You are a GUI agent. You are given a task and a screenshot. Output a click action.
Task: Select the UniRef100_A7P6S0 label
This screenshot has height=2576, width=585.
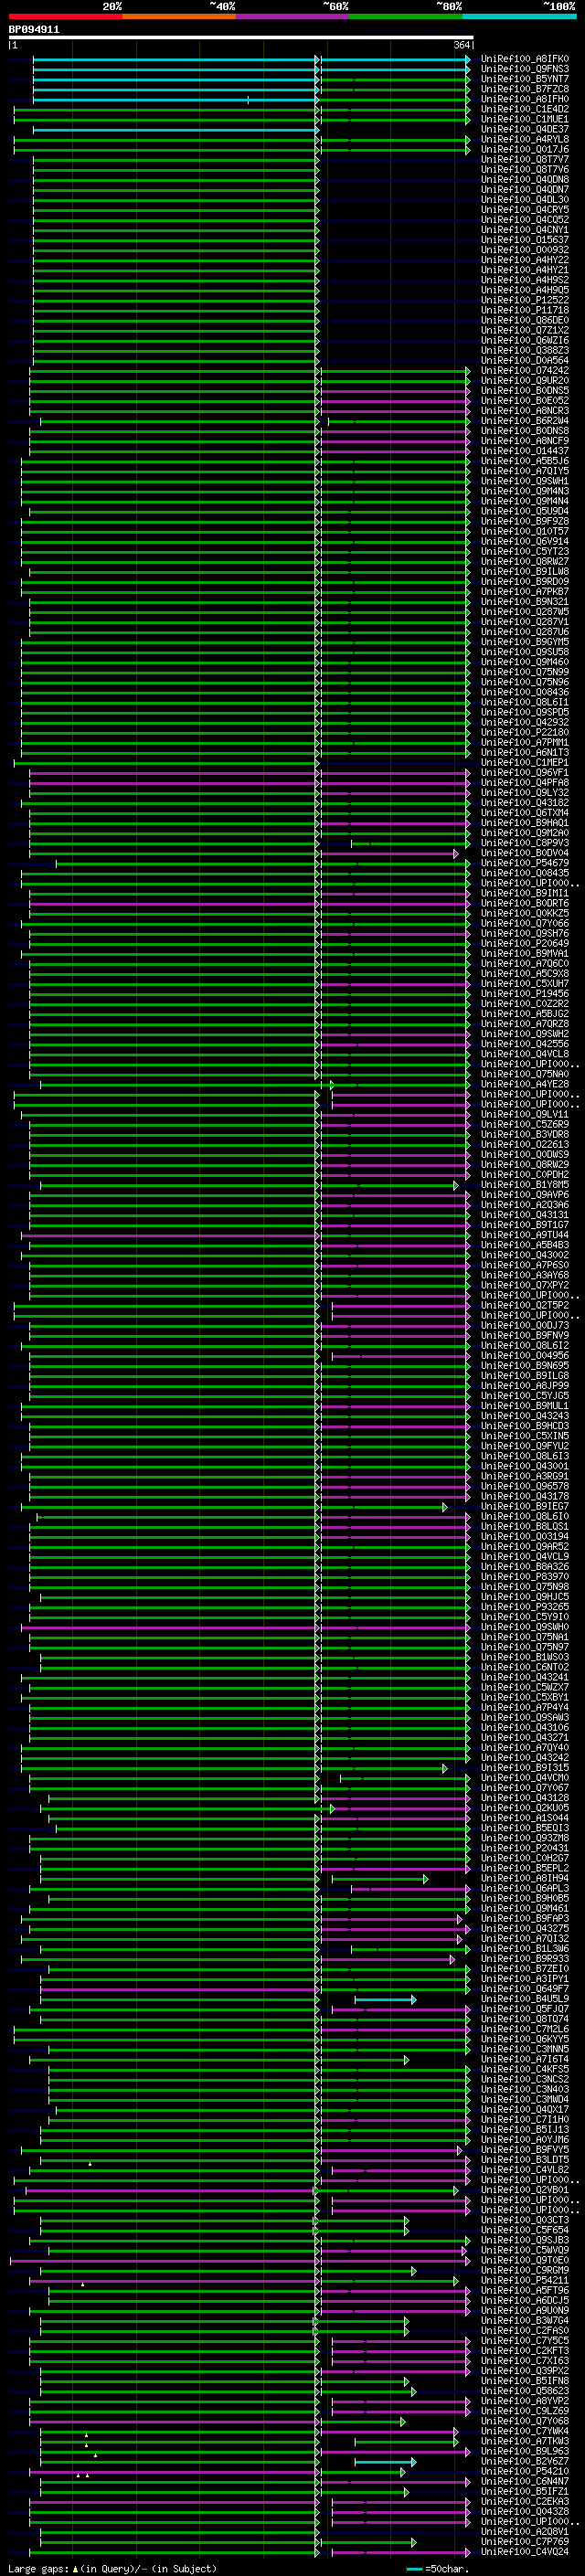[x=525, y=1265]
